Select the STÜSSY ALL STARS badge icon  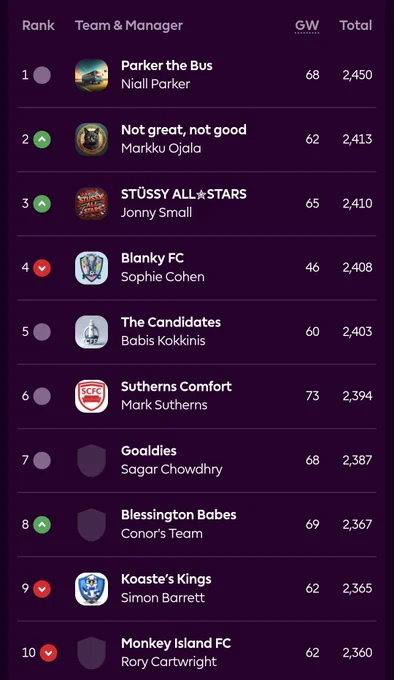(91, 203)
